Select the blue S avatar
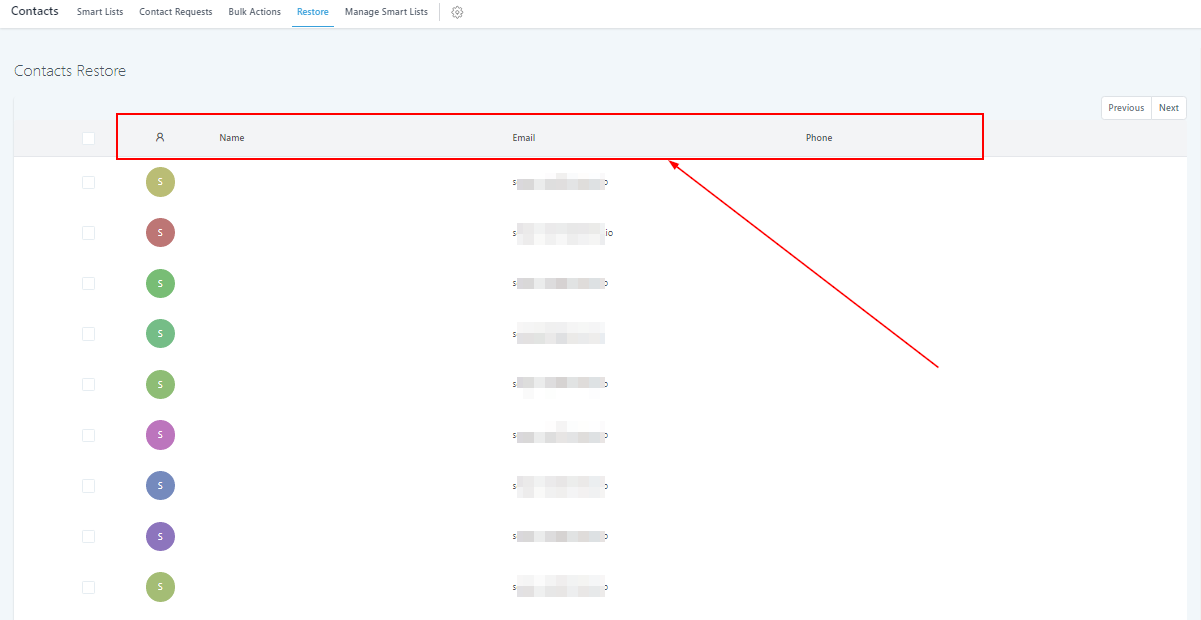This screenshot has height=620, width=1201. point(160,486)
